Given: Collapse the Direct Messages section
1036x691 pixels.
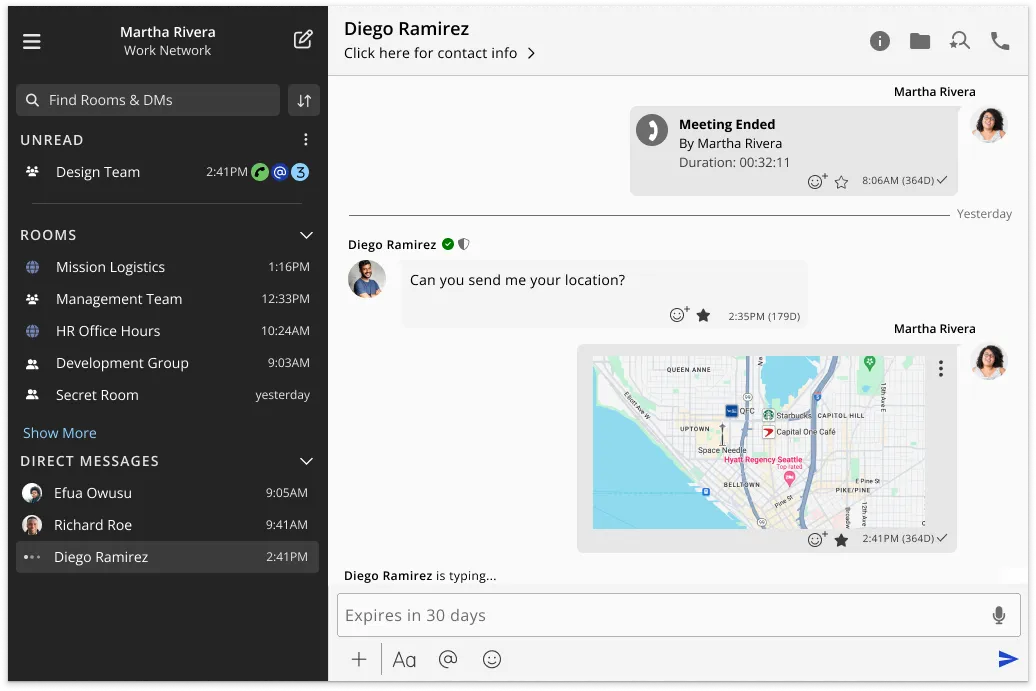Looking at the screenshot, I should (x=307, y=461).
